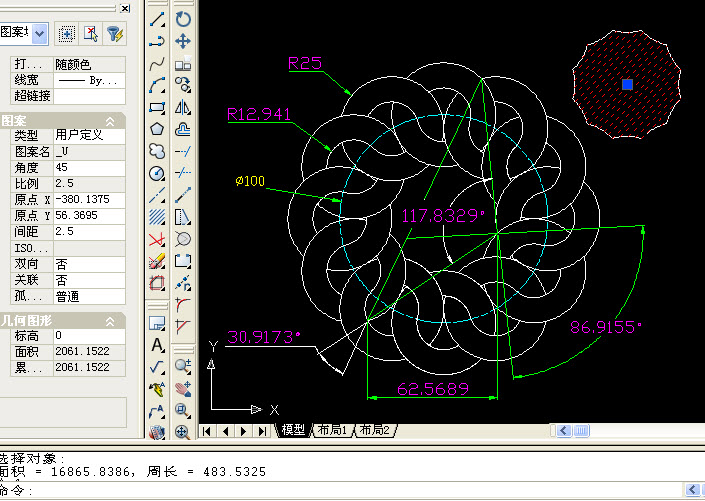Open the object type dropdown 图案填充
The height and width of the screenshot is (501, 705).
pos(40,34)
